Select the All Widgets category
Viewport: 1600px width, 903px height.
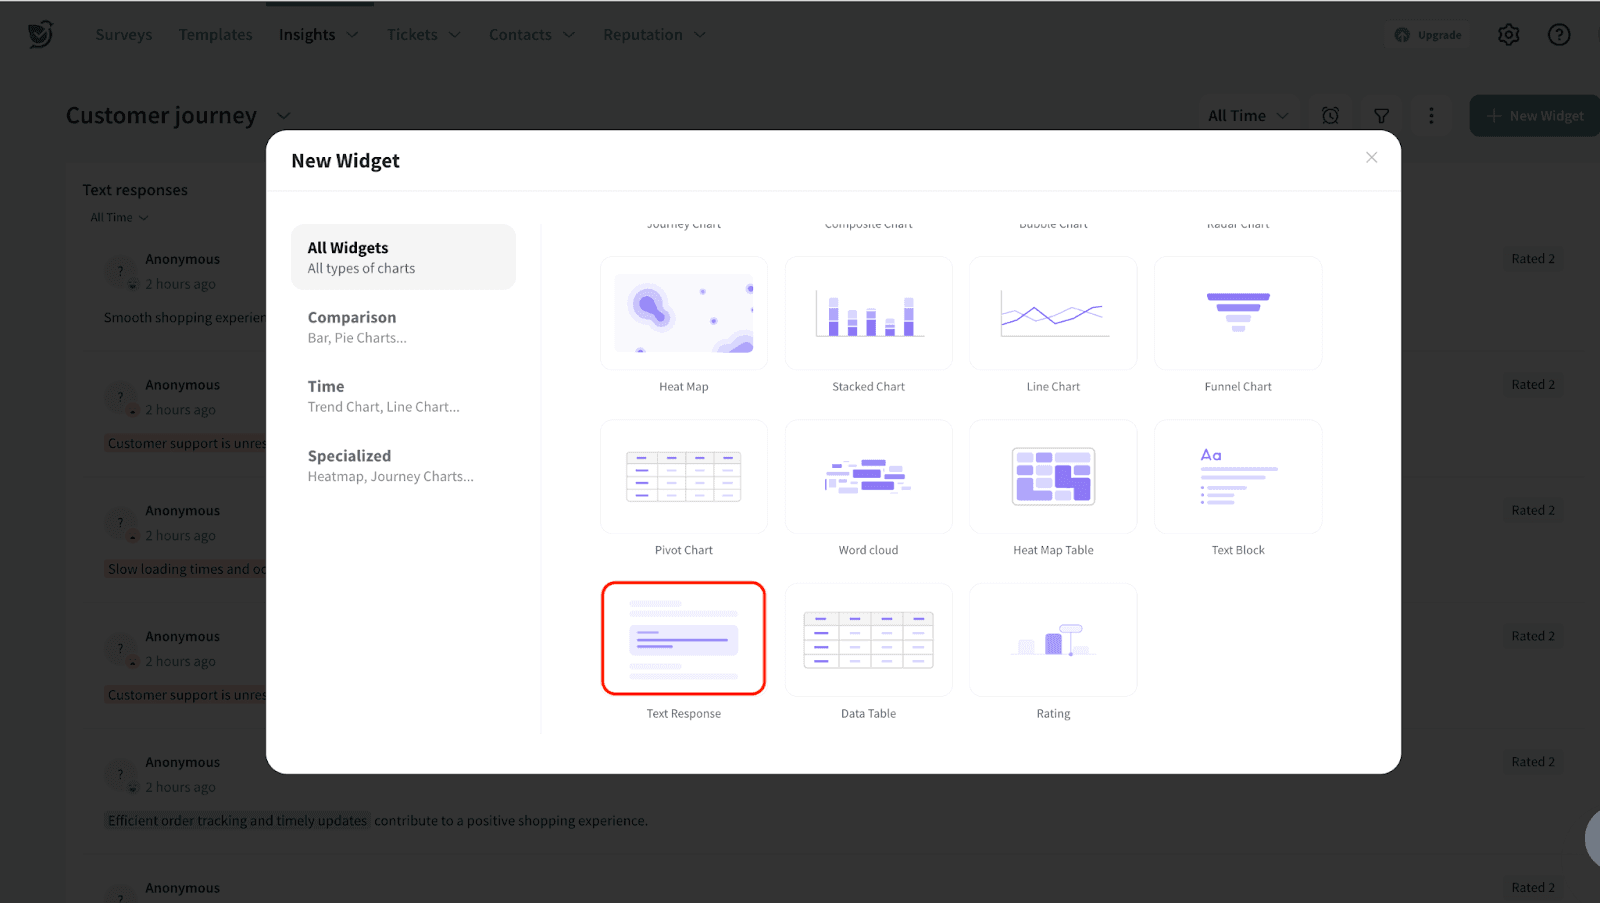pyautogui.click(x=403, y=257)
